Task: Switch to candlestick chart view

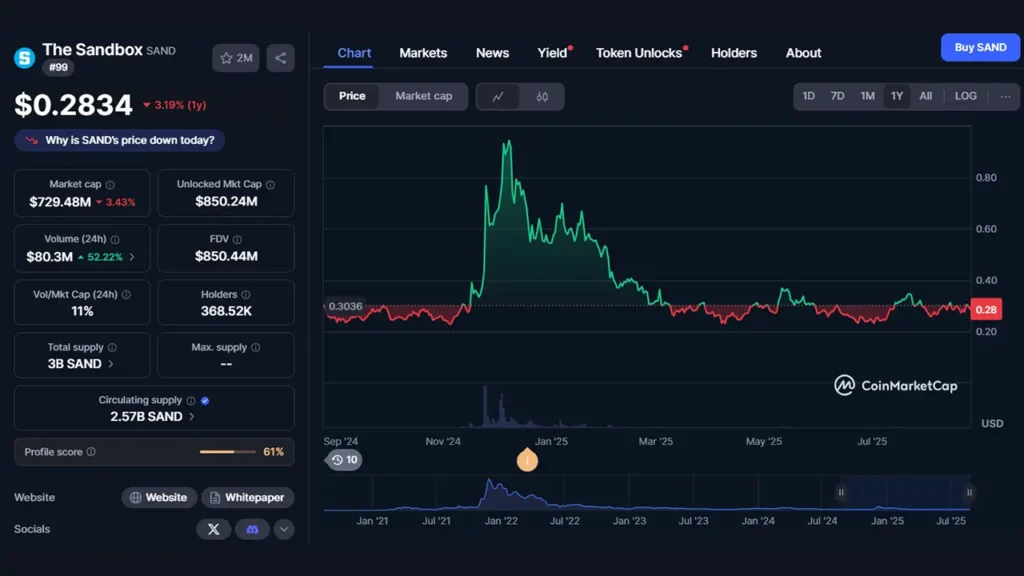Action: tap(542, 97)
